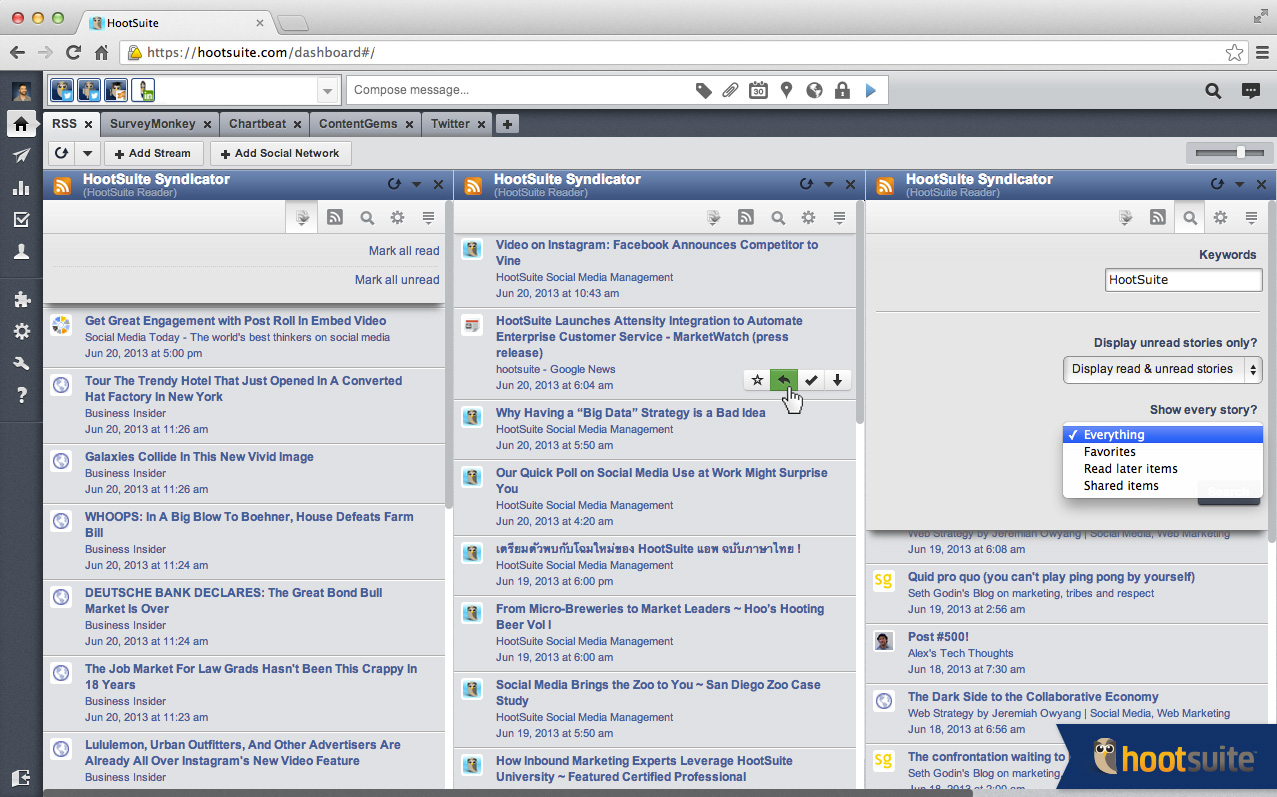Toggle the privacy lock in compose box
This screenshot has width=1277, height=797.
pyautogui.click(x=842, y=90)
